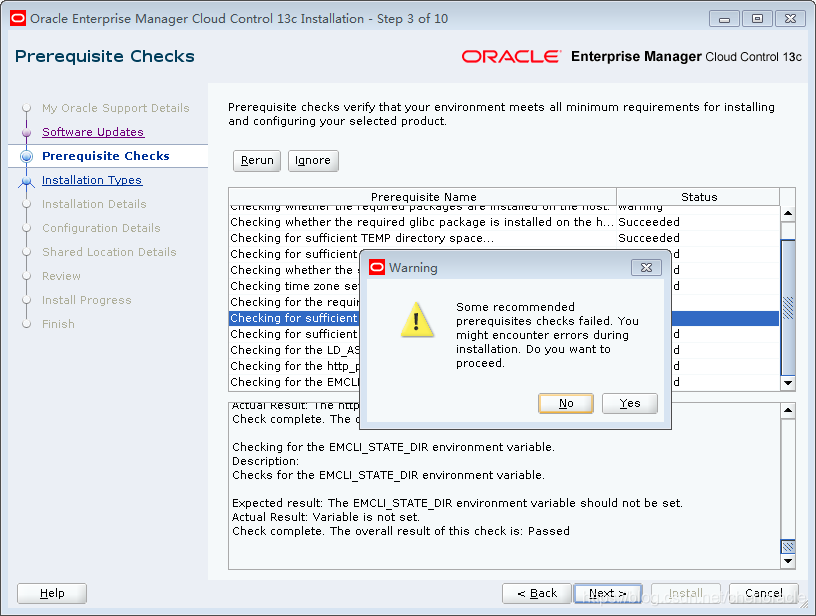Select the TEMP directory space check row

click(x=504, y=238)
